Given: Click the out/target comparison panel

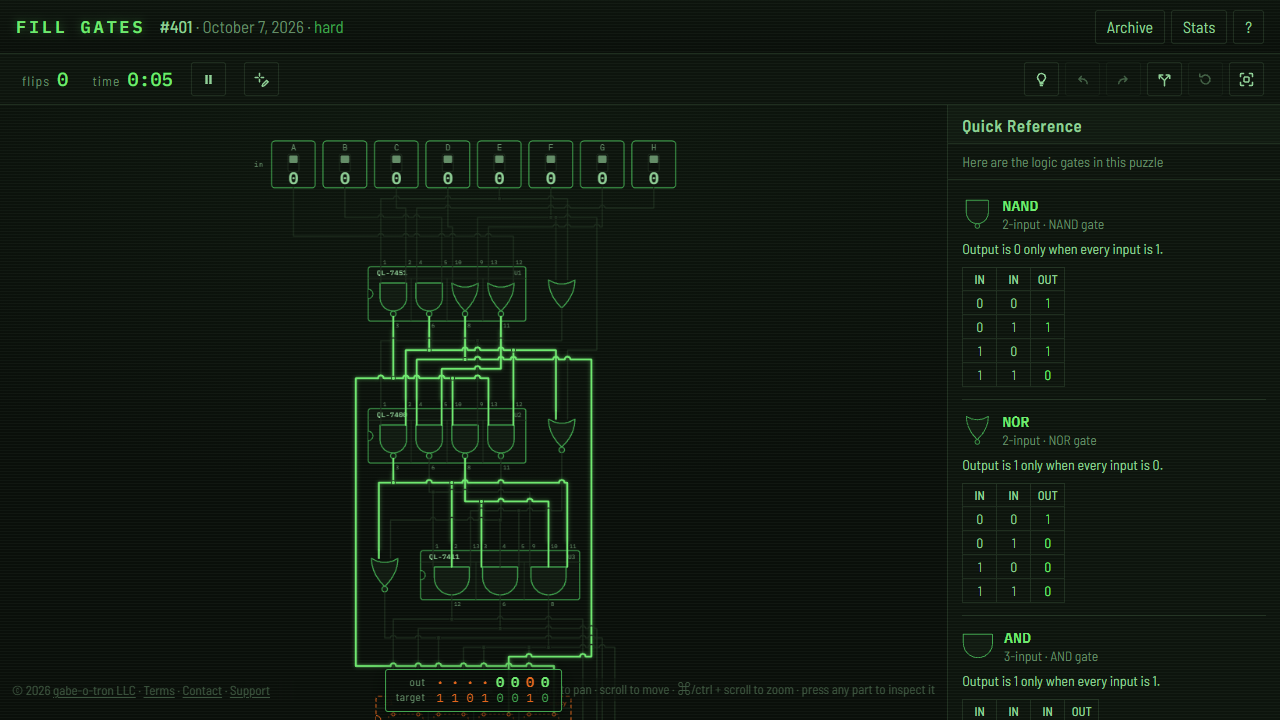Looking at the screenshot, I should click(x=473, y=690).
